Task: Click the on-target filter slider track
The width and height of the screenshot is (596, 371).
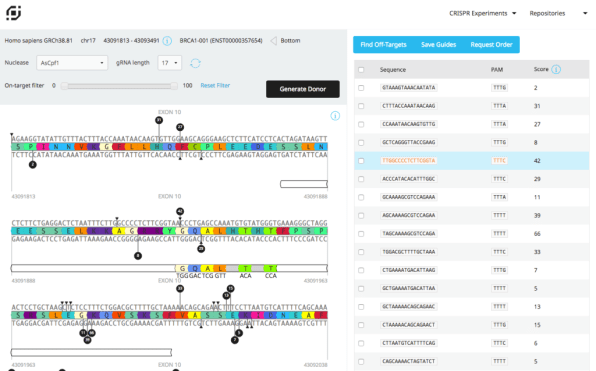Action: click(119, 86)
